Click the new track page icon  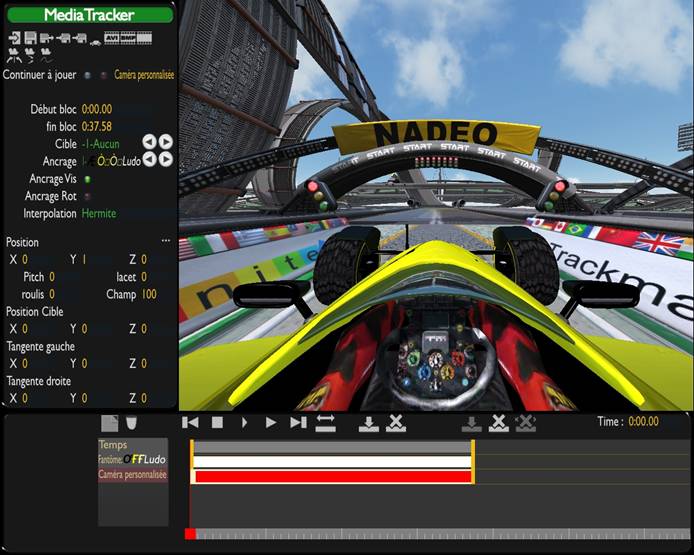pyautogui.click(x=109, y=423)
